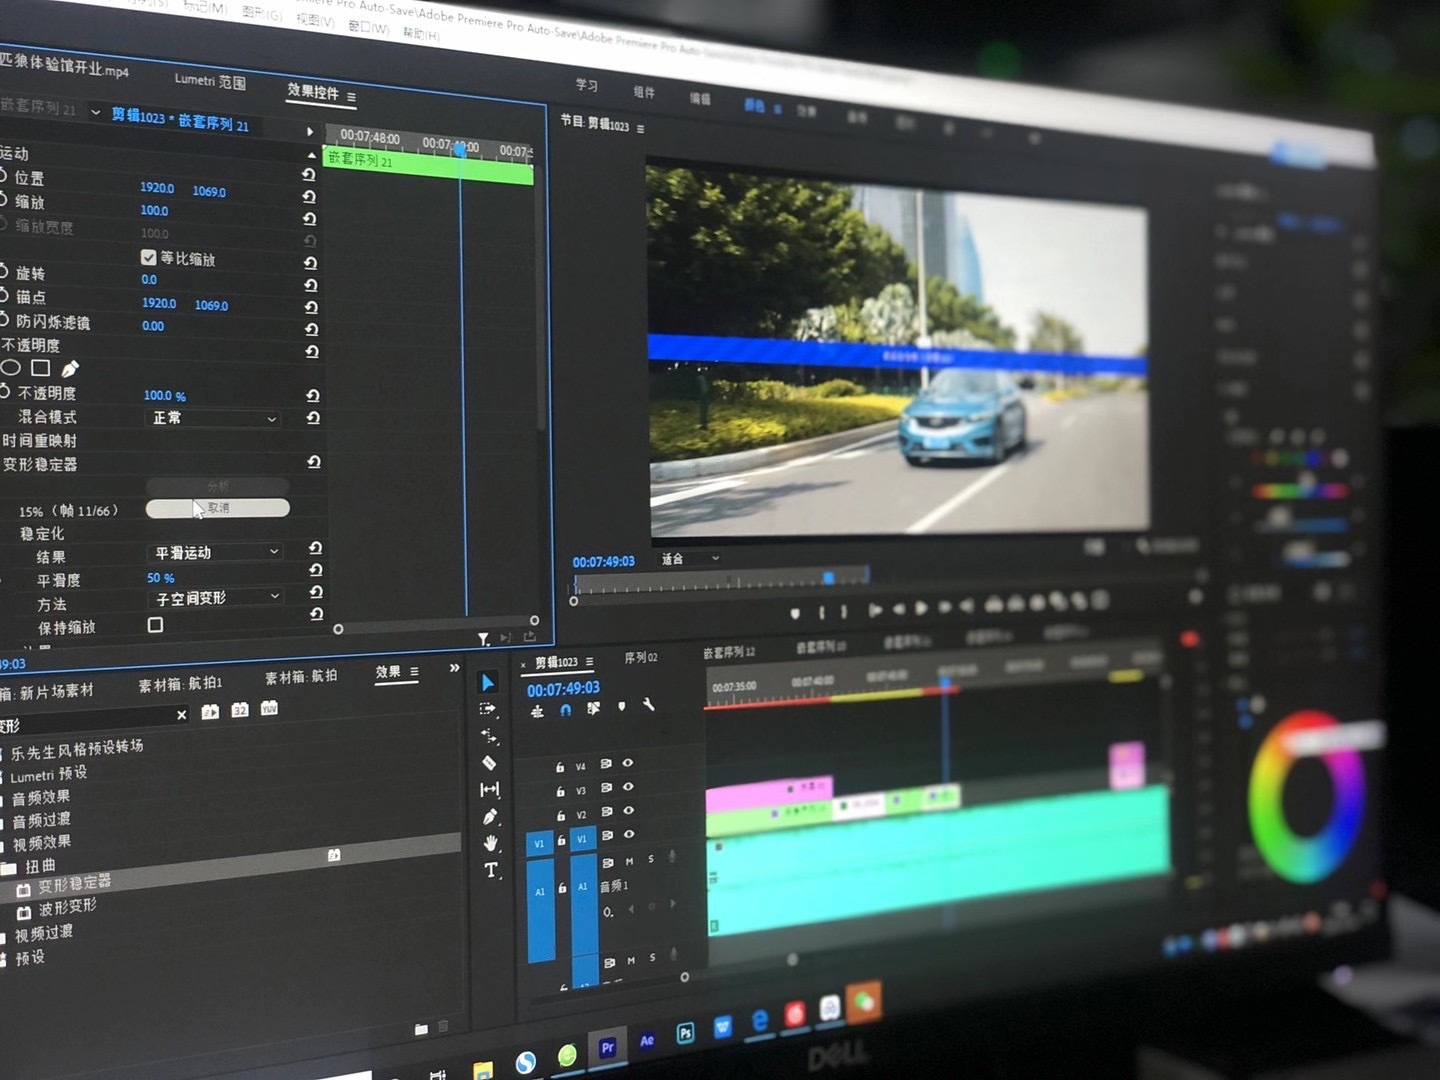Create rectangle opacity mask
This screenshot has width=1440, height=1080.
click(41, 368)
